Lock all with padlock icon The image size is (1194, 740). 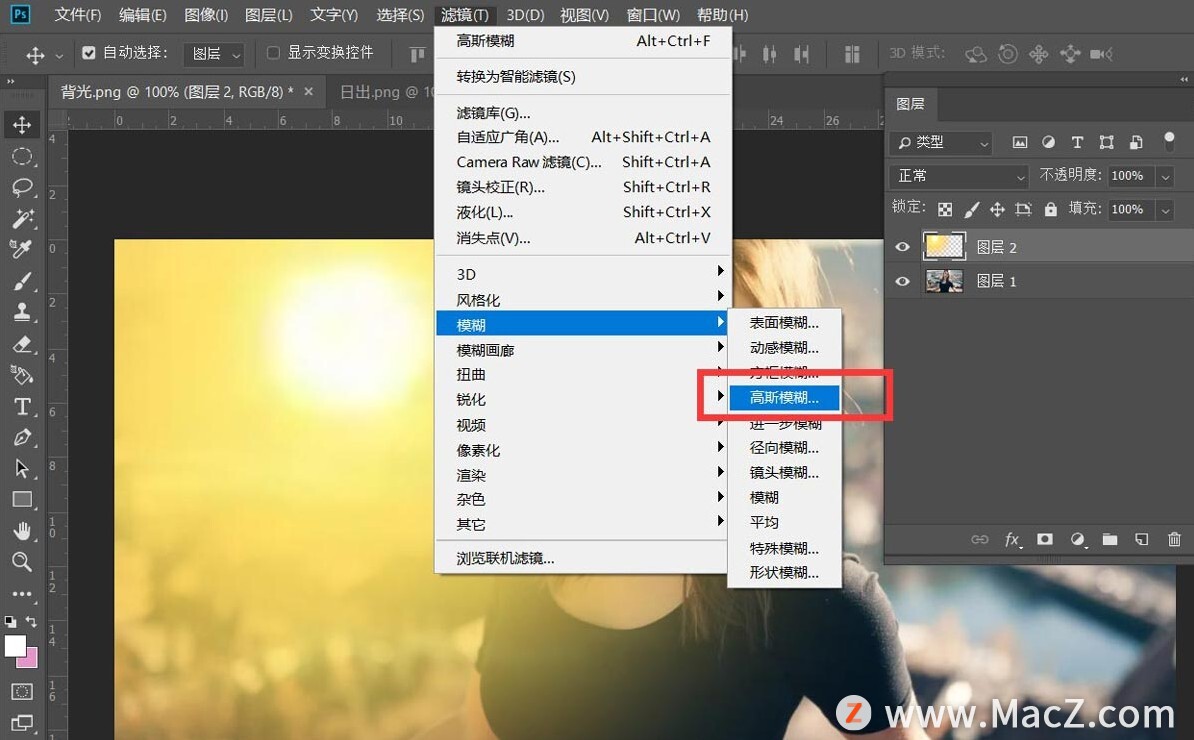1051,209
